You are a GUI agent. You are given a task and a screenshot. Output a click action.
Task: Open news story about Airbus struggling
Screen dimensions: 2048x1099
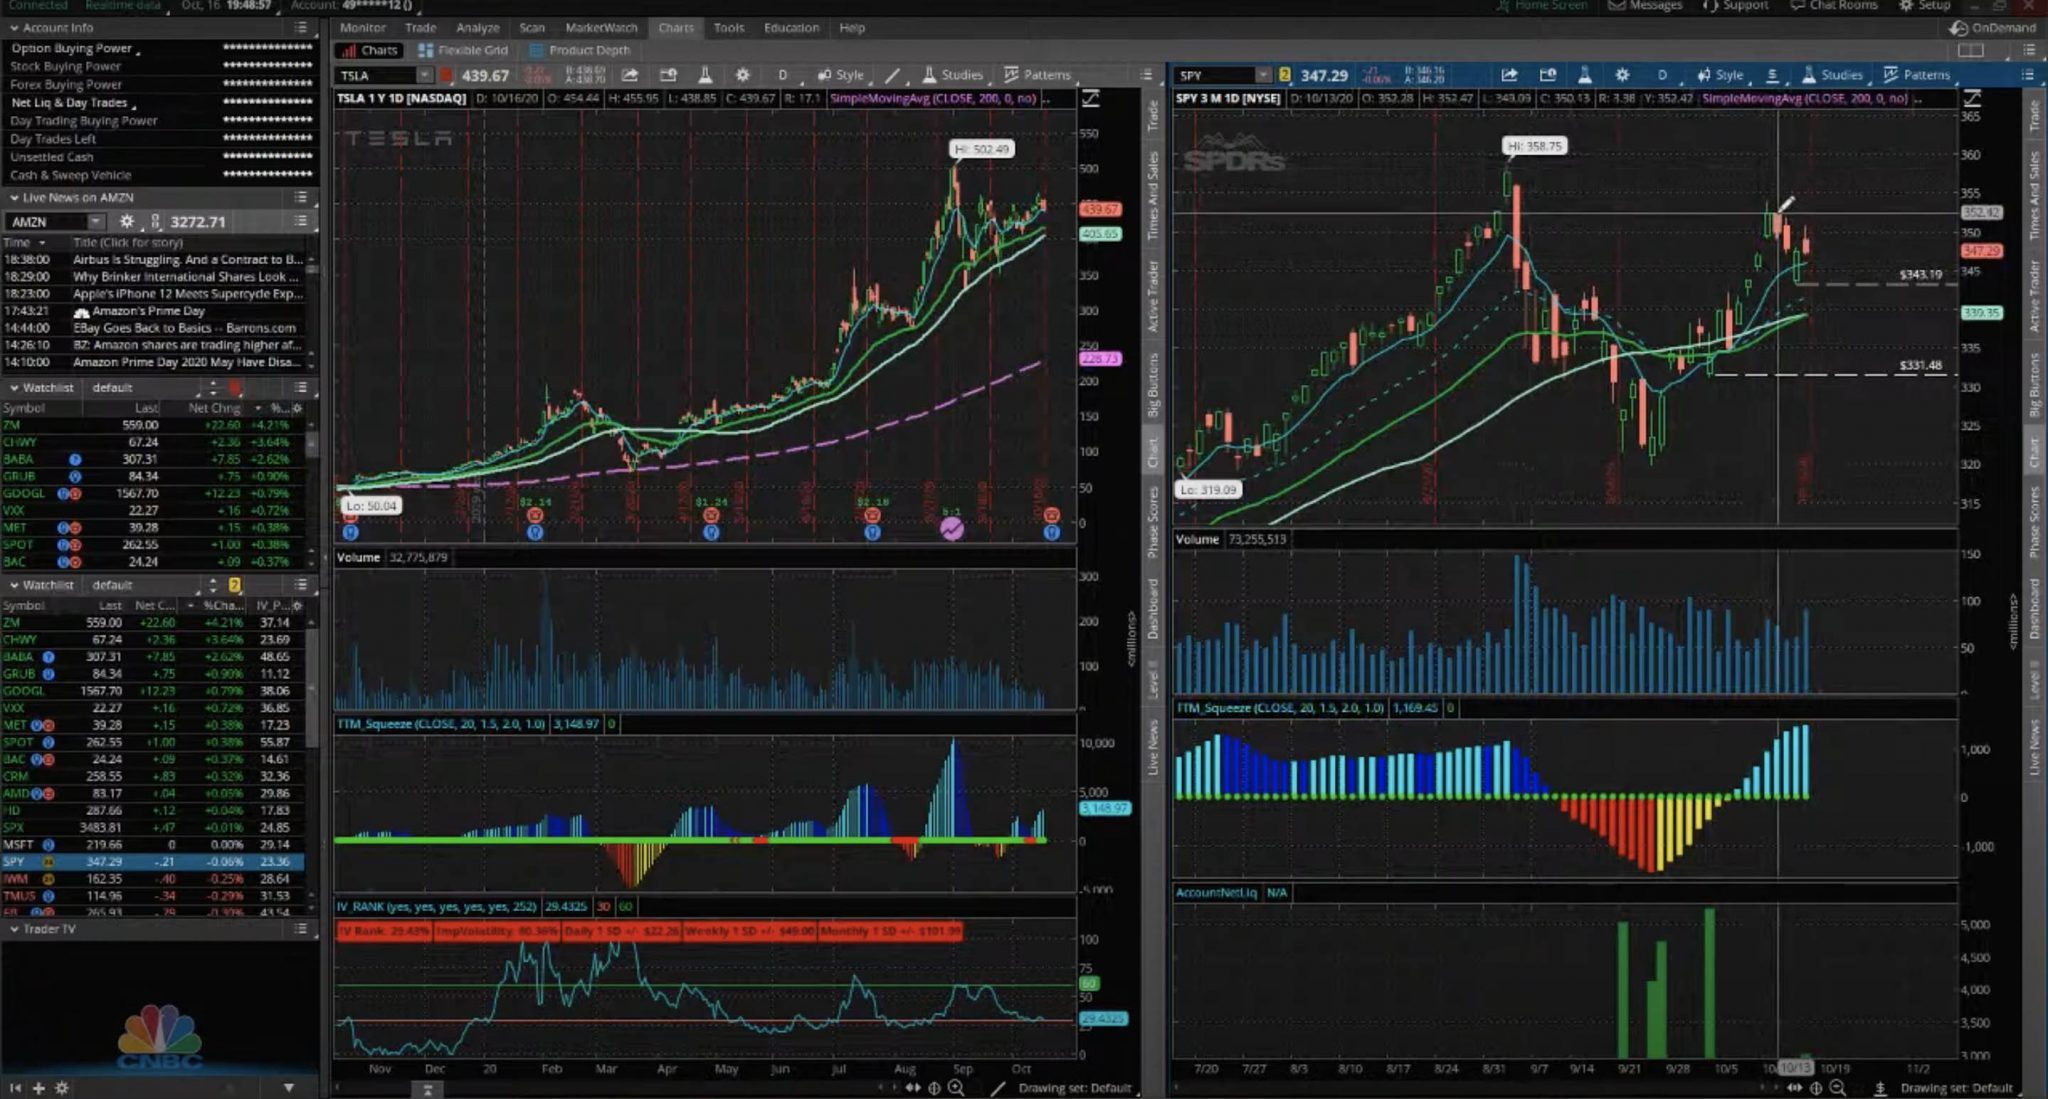(x=187, y=260)
